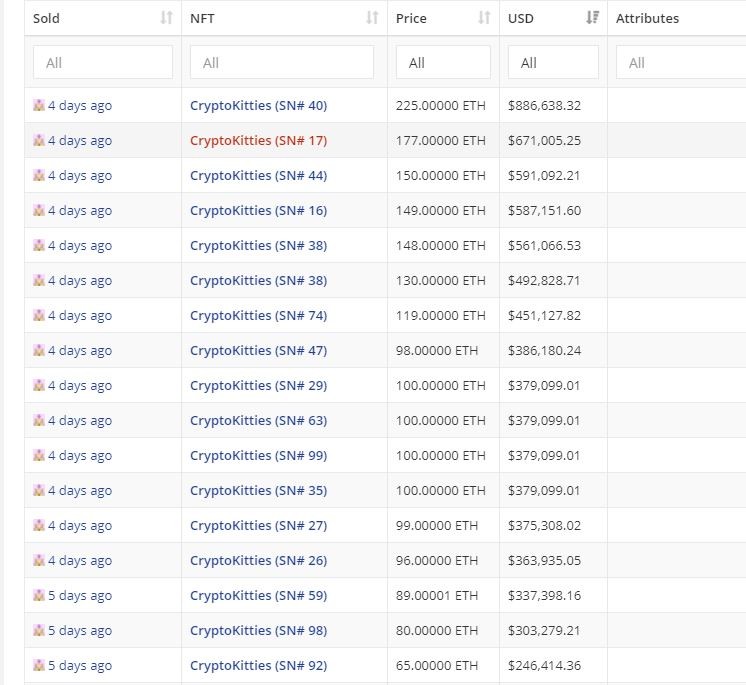Open the USD column filter box
Image resolution: width=746 pixels, height=685 pixels.
click(x=553, y=62)
